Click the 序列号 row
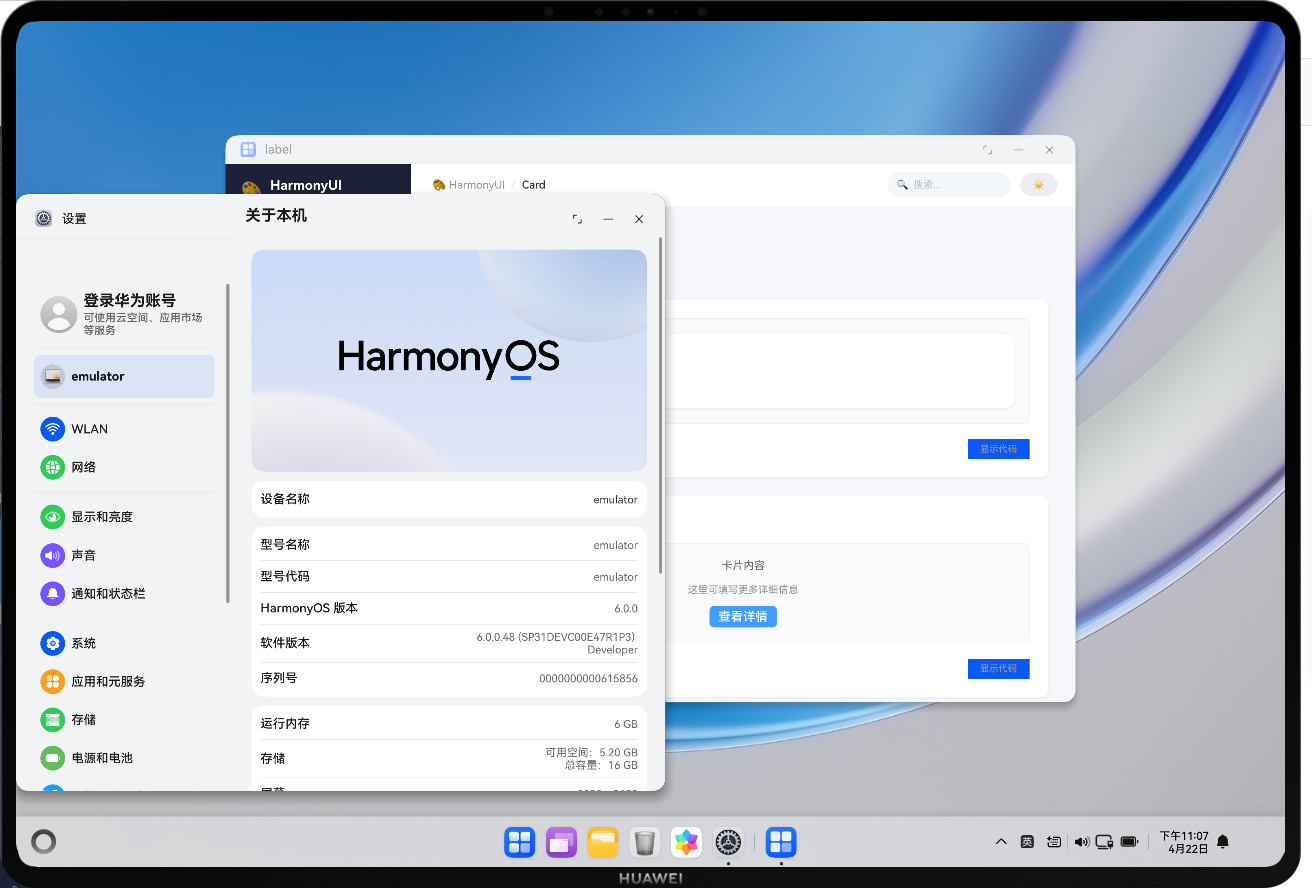This screenshot has width=1312, height=888. [449, 678]
